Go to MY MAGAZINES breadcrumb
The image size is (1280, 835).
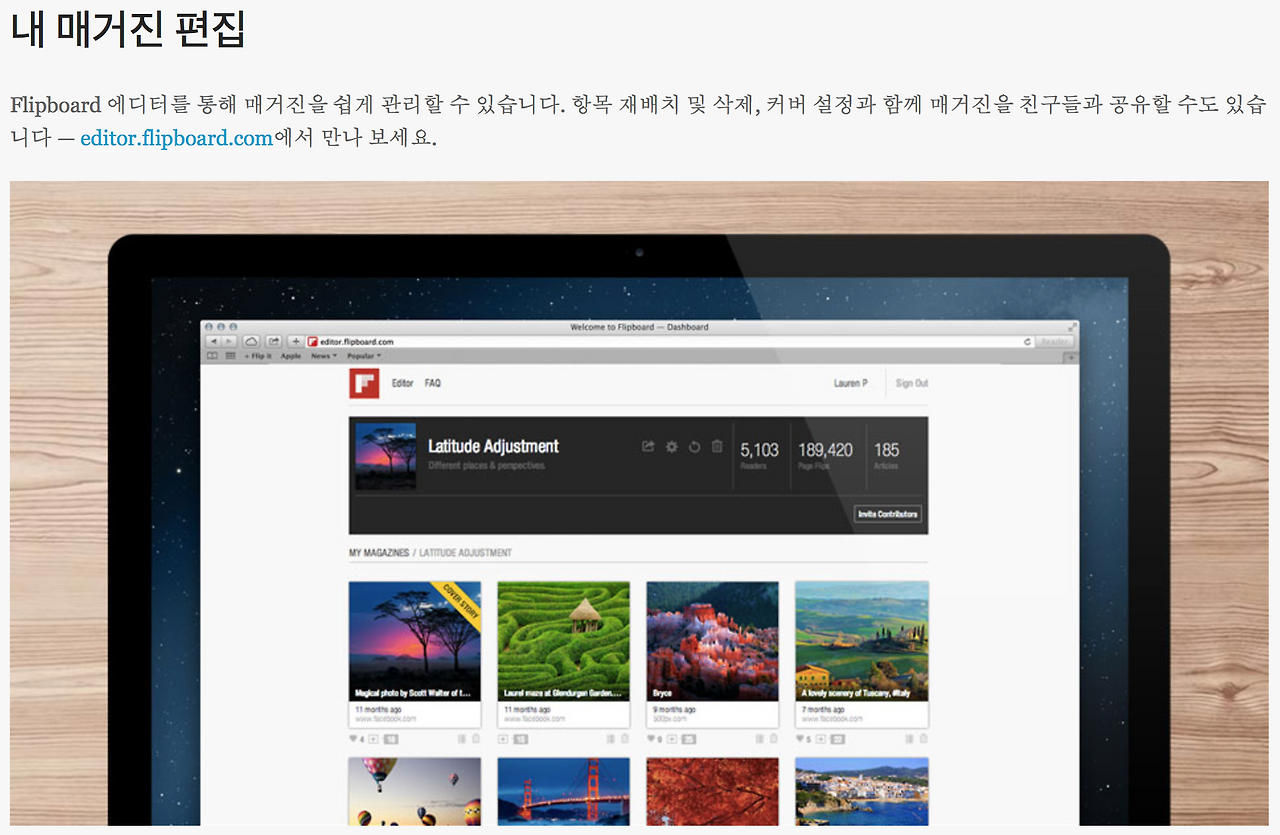[x=379, y=553]
